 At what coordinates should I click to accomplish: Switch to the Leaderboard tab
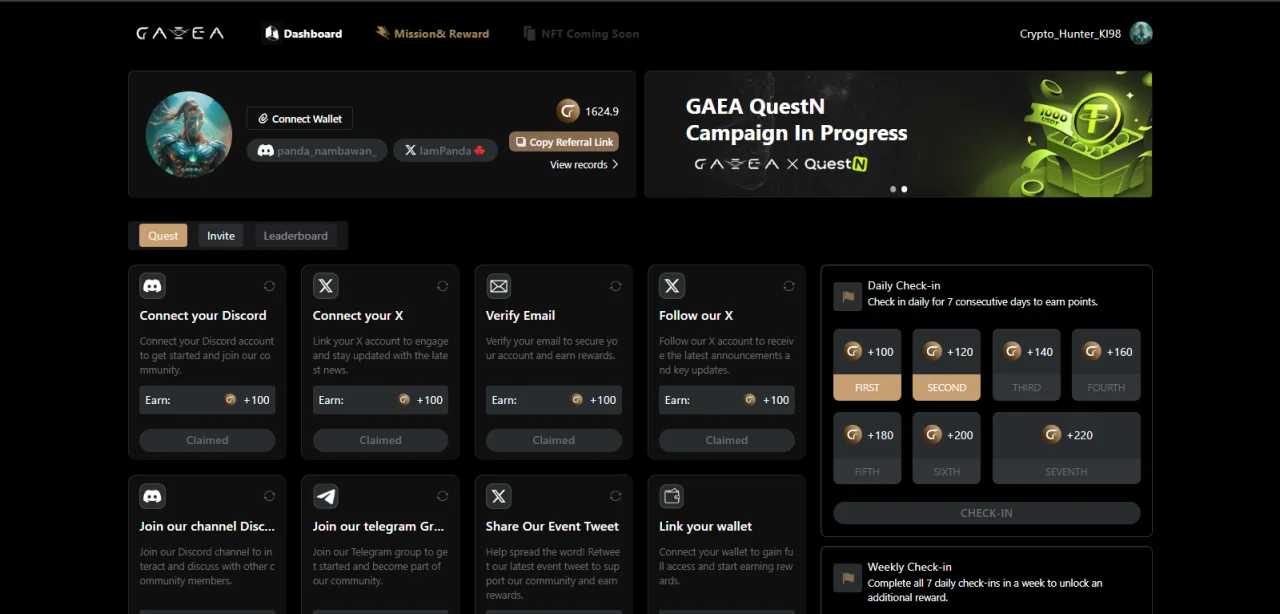tap(295, 236)
